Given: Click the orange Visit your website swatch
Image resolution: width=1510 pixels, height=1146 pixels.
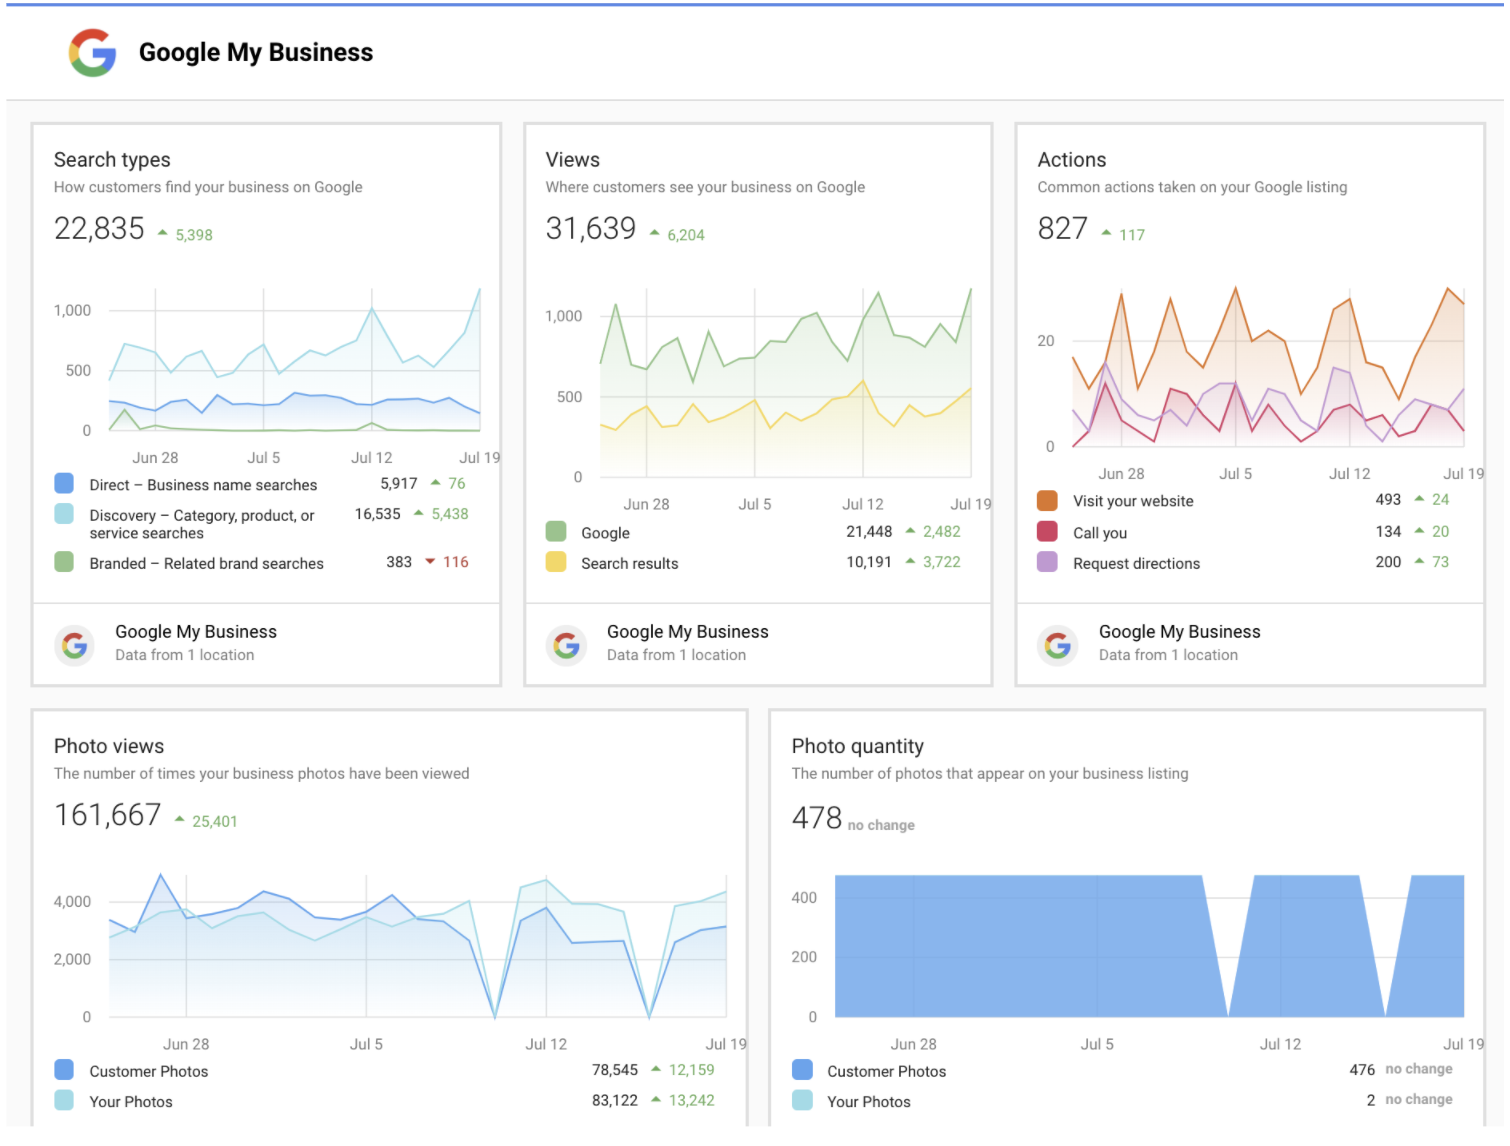Looking at the screenshot, I should 1048,500.
